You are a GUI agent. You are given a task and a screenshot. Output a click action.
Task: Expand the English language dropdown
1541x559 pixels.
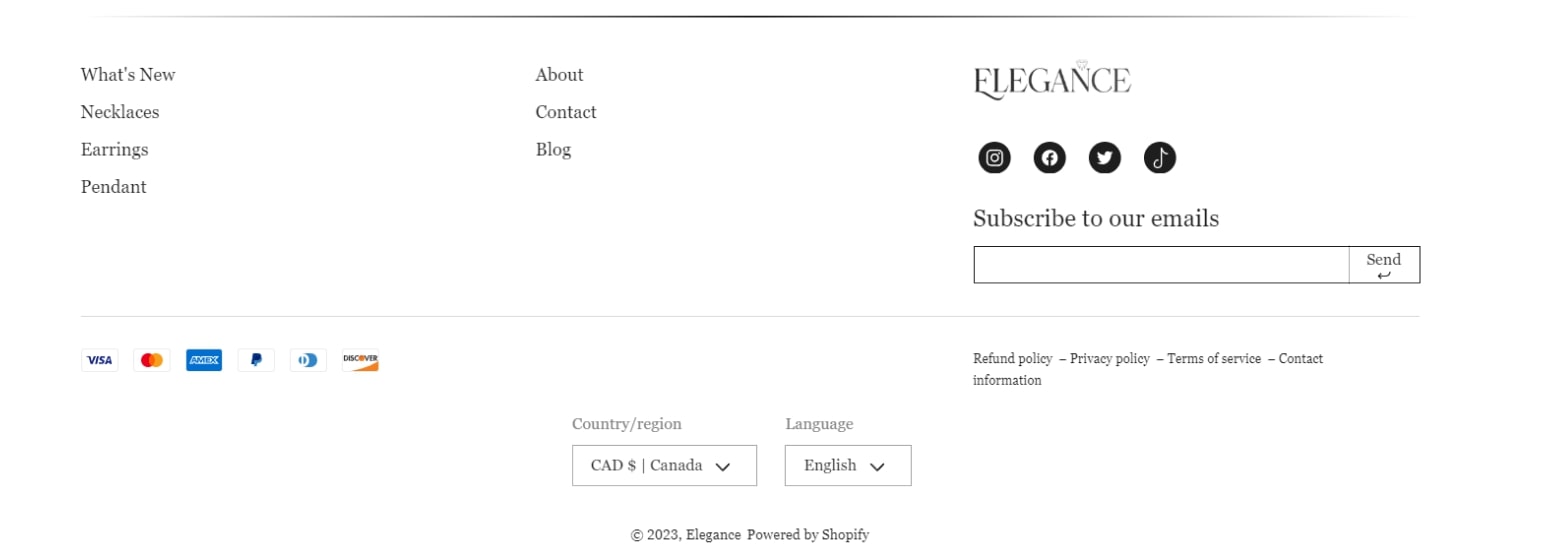pyautogui.click(x=848, y=465)
